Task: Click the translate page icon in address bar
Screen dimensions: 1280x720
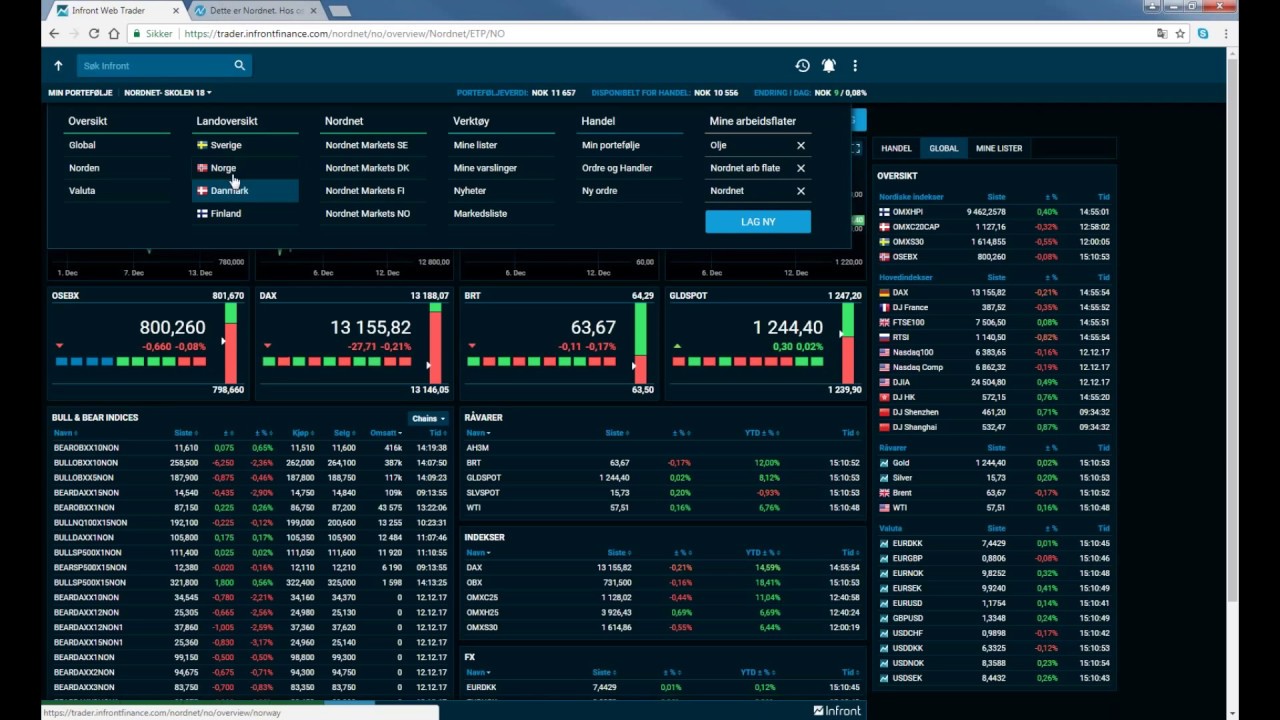Action: click(x=1161, y=33)
